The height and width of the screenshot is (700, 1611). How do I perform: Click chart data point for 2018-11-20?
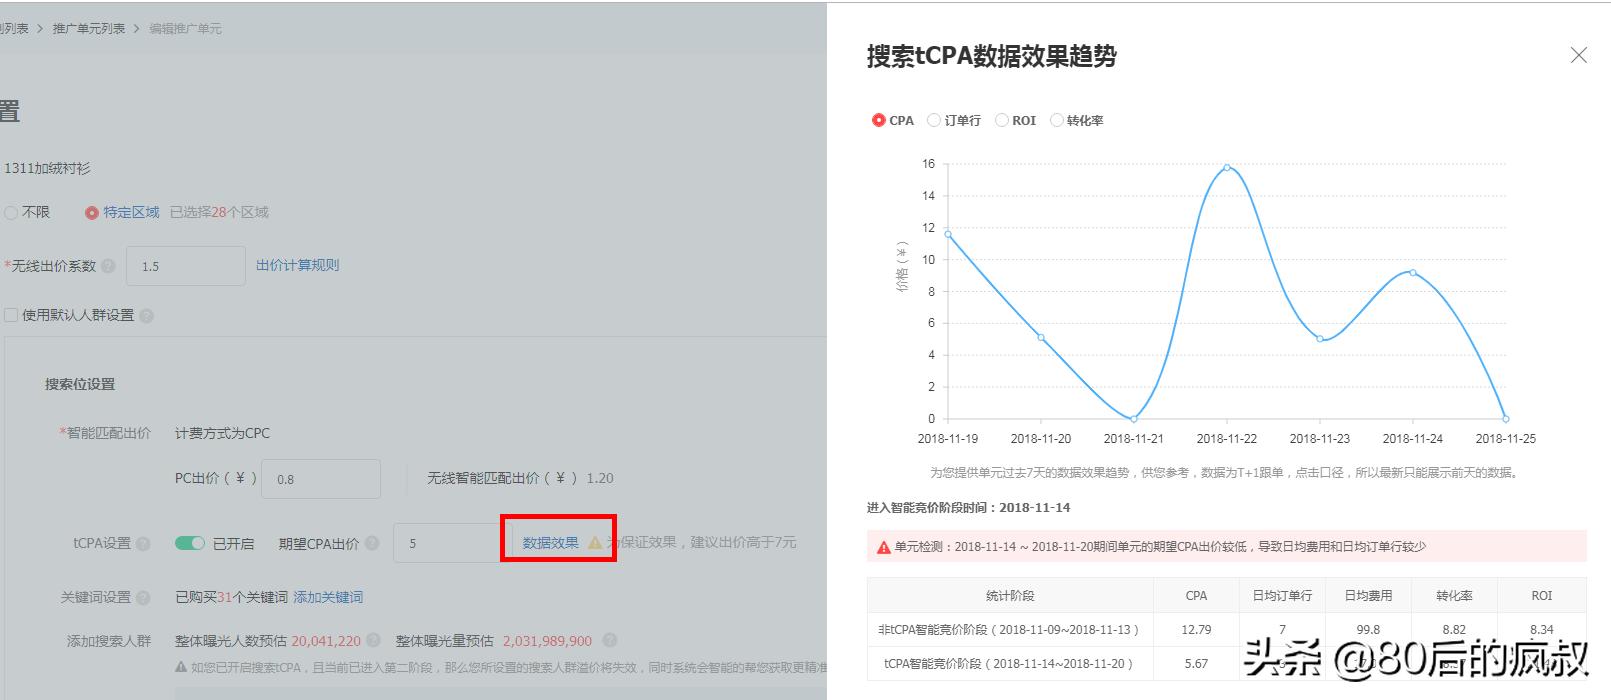(x=1041, y=337)
